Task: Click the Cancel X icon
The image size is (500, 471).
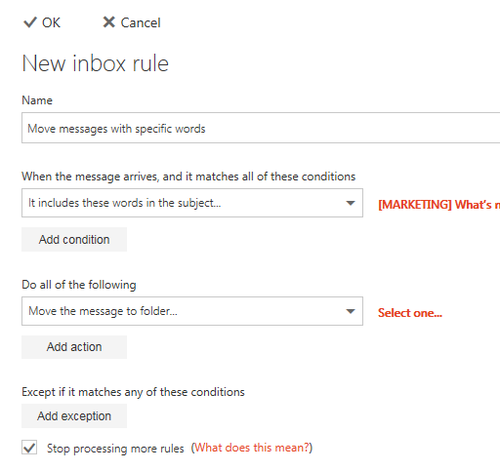Action: 109,22
